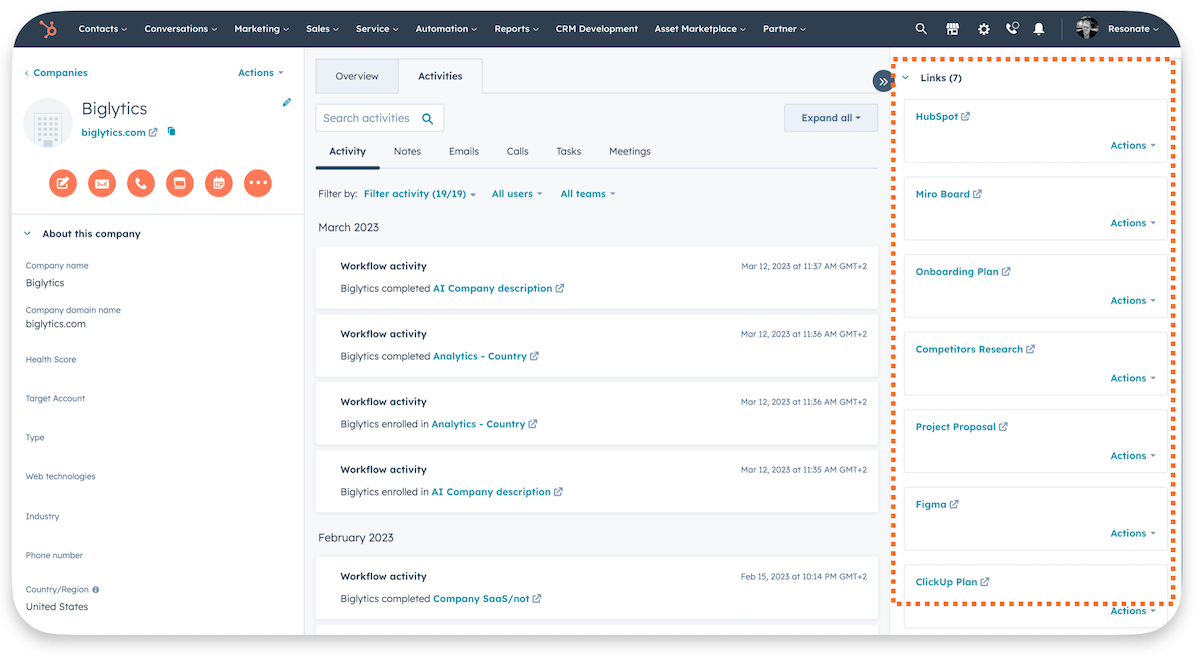Open the ClickUp Plan link

[946, 582]
